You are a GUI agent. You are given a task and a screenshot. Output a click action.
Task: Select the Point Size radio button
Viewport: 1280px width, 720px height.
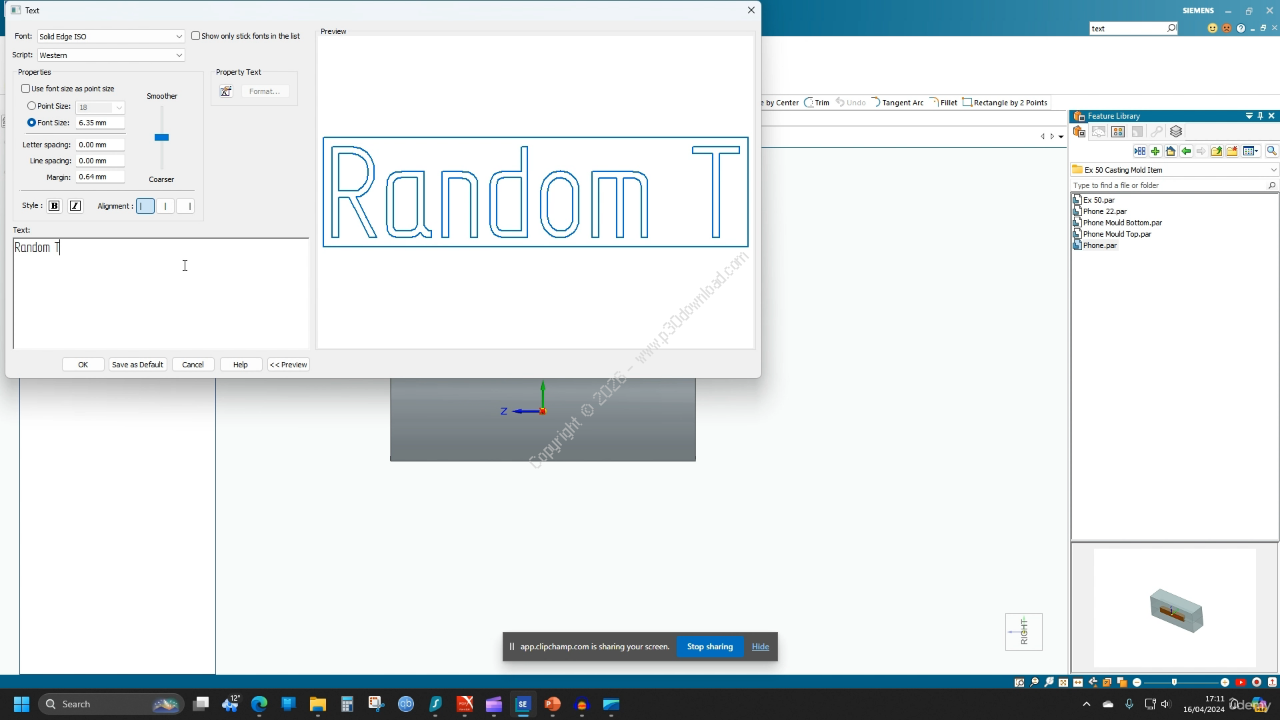pos(32,106)
